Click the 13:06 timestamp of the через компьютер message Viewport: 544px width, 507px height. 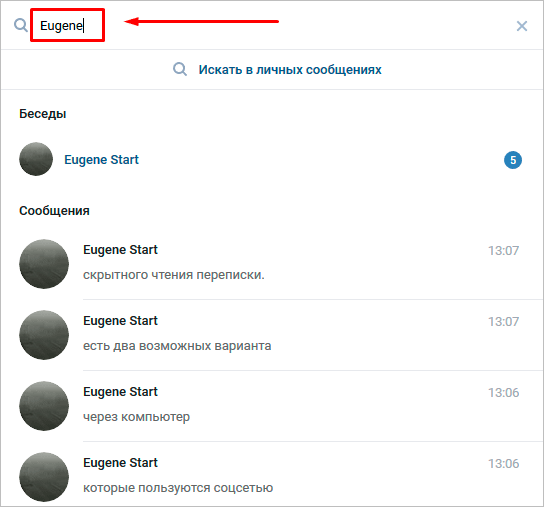pyautogui.click(x=503, y=392)
